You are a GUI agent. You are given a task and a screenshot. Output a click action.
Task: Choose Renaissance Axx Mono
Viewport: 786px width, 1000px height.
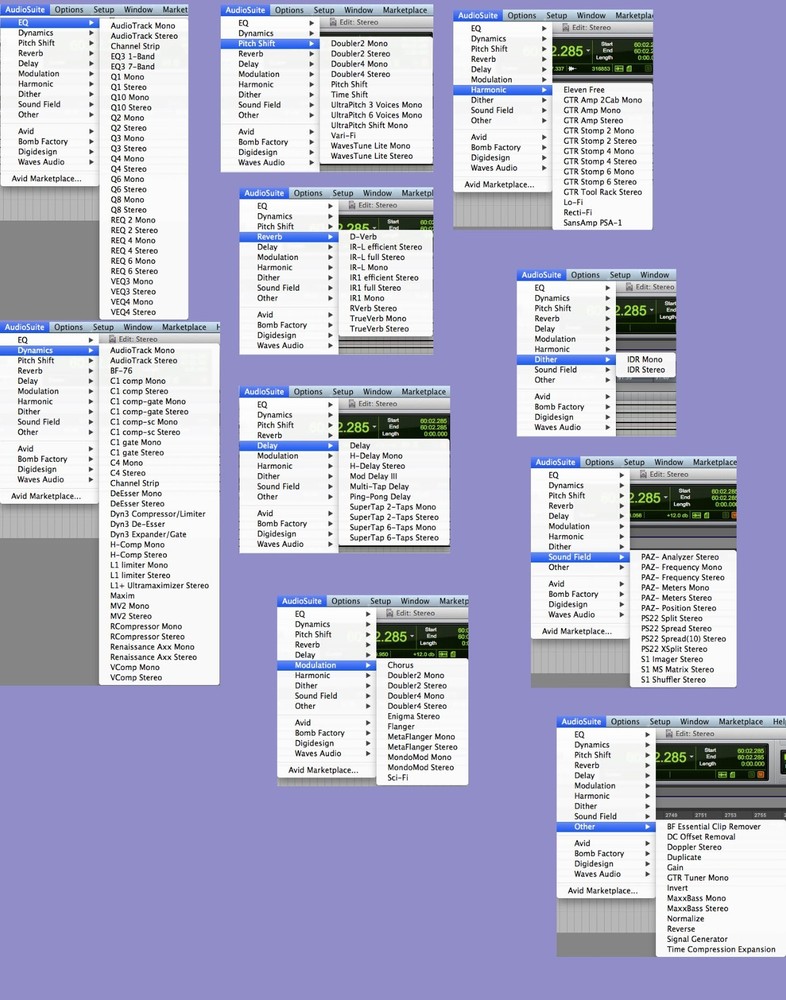(152, 647)
